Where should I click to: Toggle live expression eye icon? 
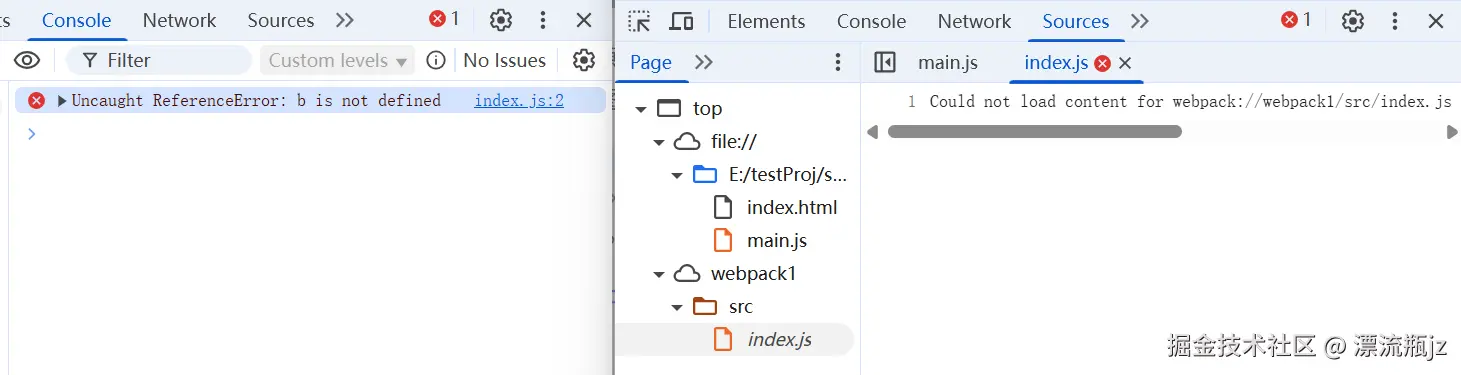pos(27,60)
